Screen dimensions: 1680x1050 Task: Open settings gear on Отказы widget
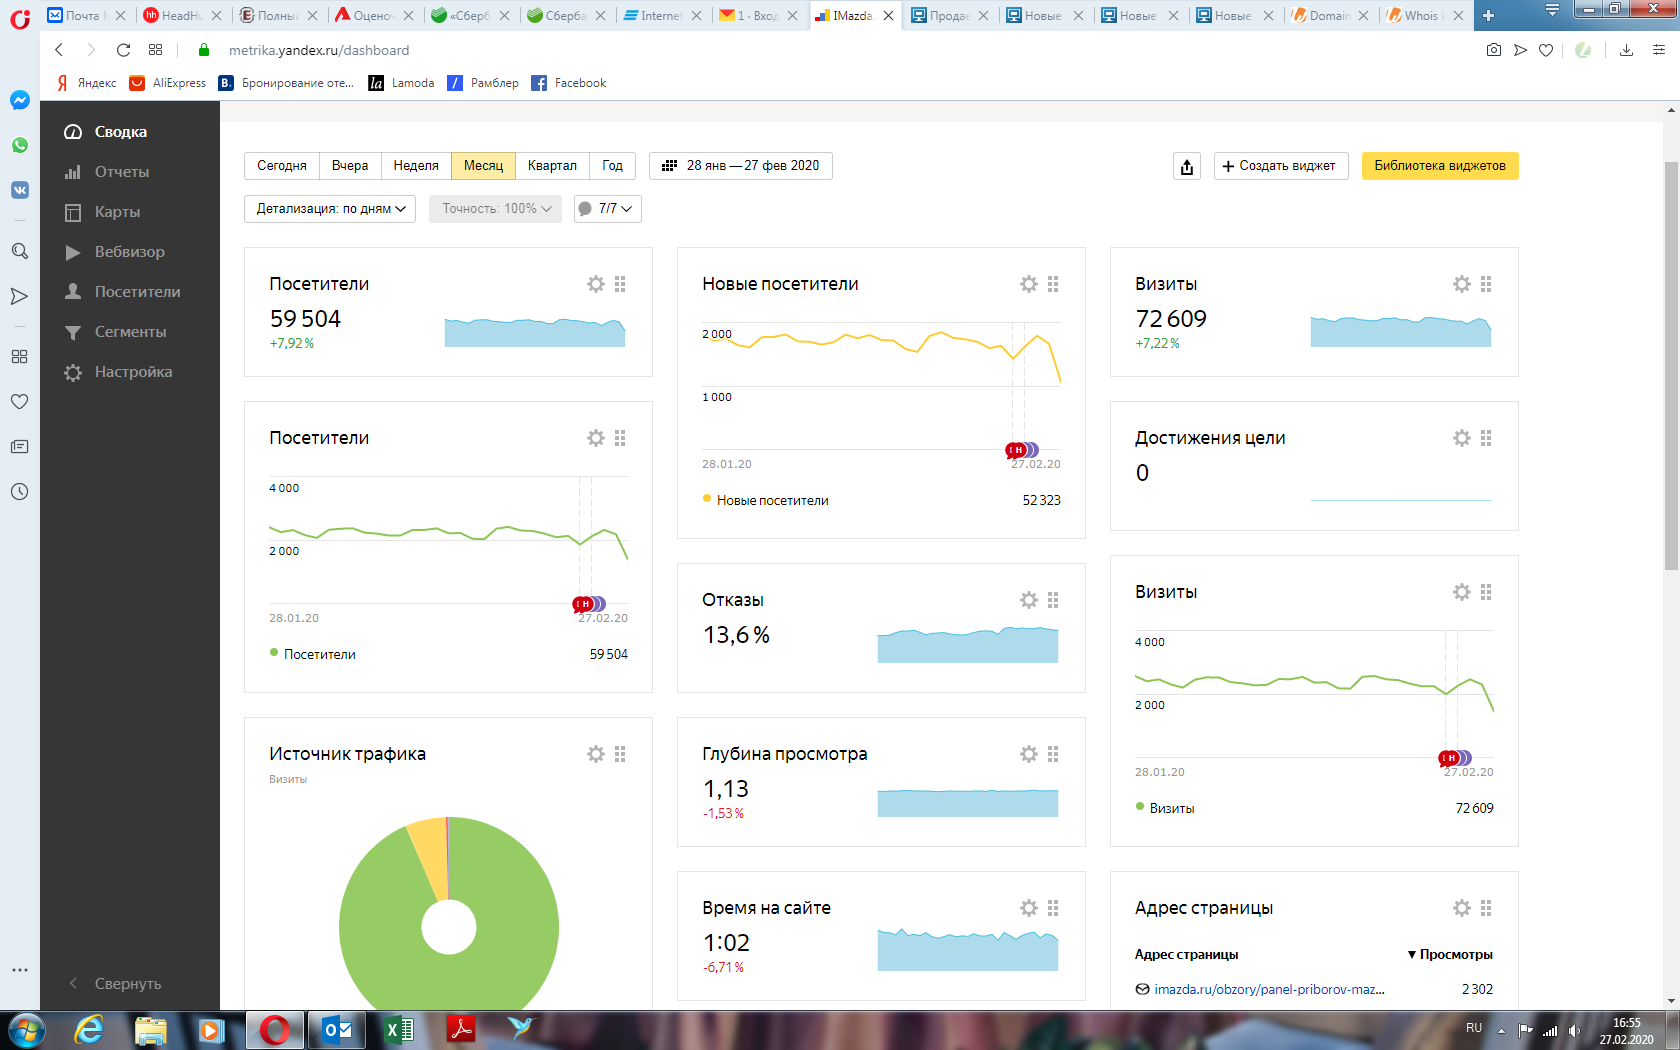(1028, 600)
